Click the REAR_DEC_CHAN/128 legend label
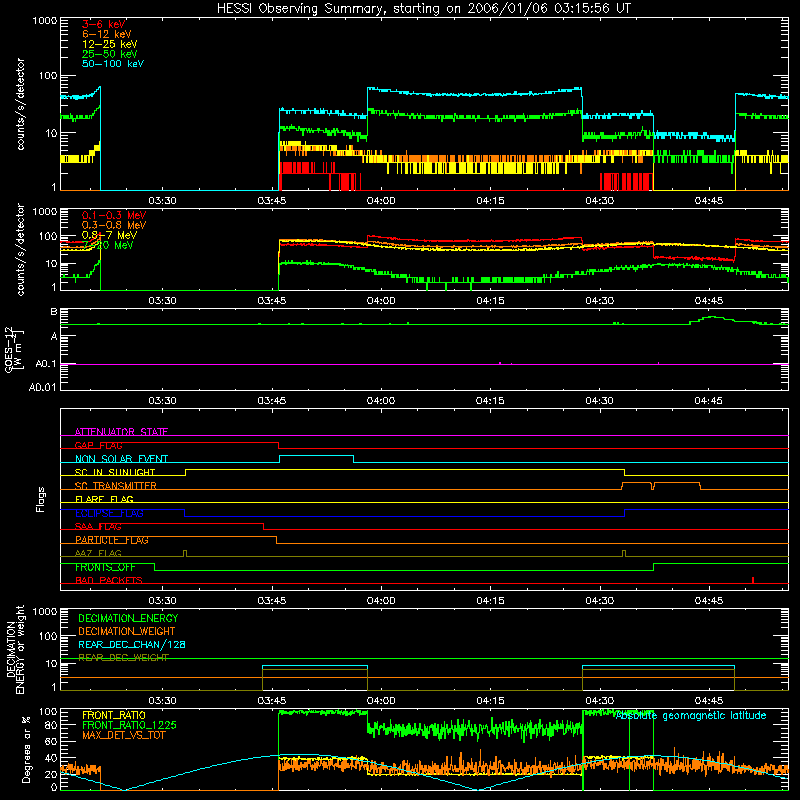 click(x=132, y=645)
